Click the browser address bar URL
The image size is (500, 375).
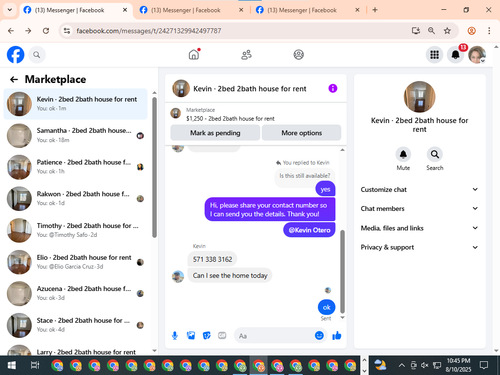point(149,31)
